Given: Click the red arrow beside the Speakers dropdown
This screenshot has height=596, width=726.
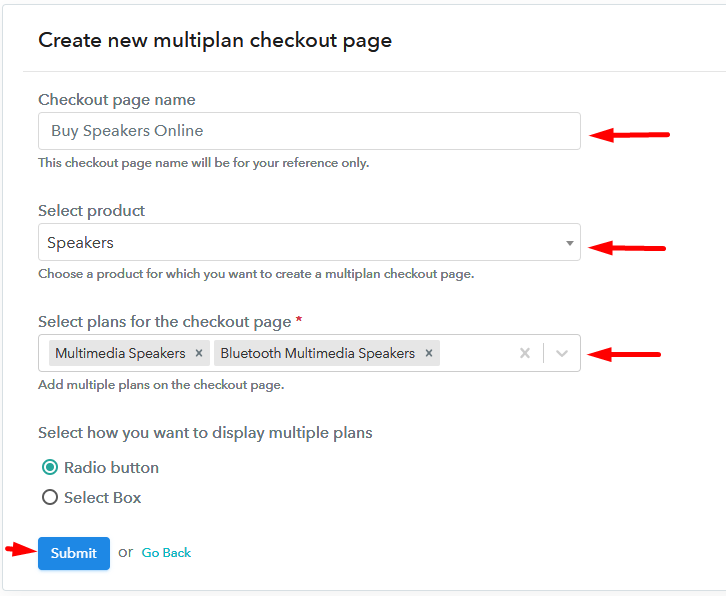Looking at the screenshot, I should click(x=626, y=247).
